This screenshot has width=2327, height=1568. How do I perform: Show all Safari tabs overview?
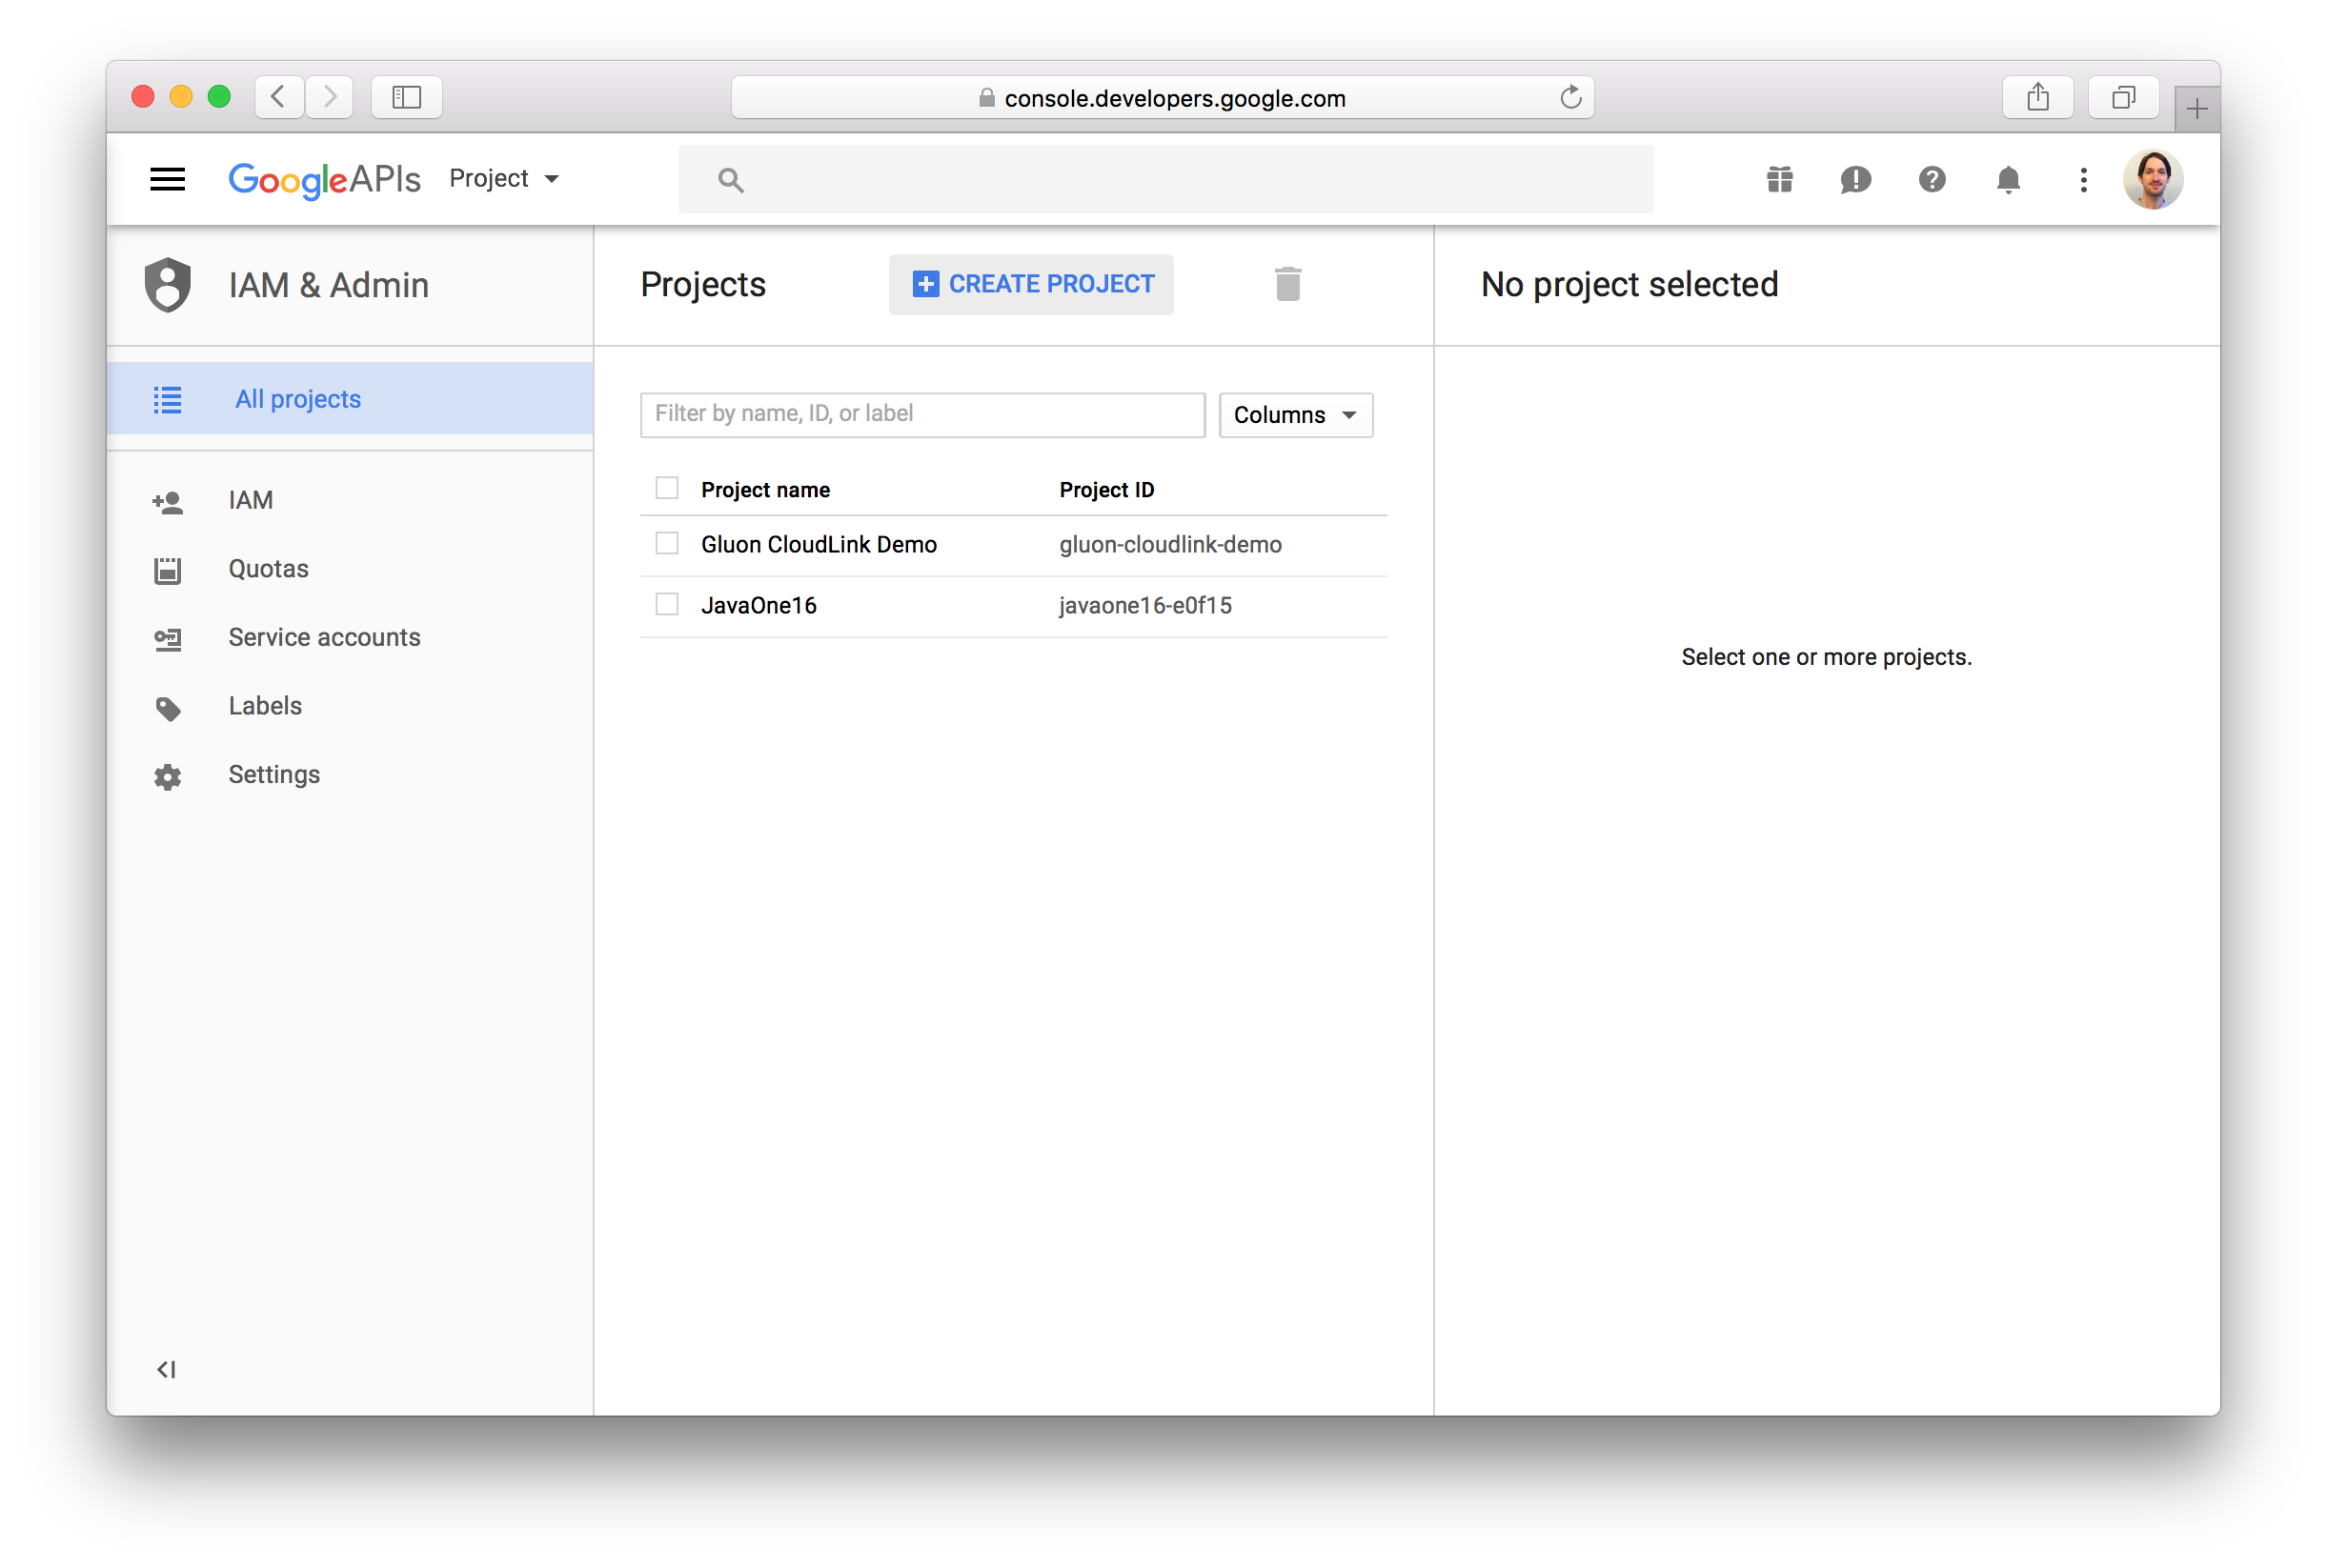click(x=2122, y=97)
